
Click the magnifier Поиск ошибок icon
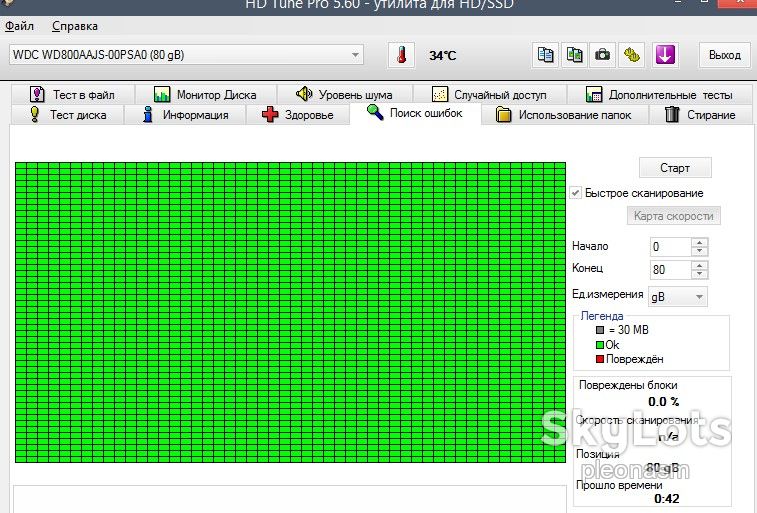tap(375, 112)
